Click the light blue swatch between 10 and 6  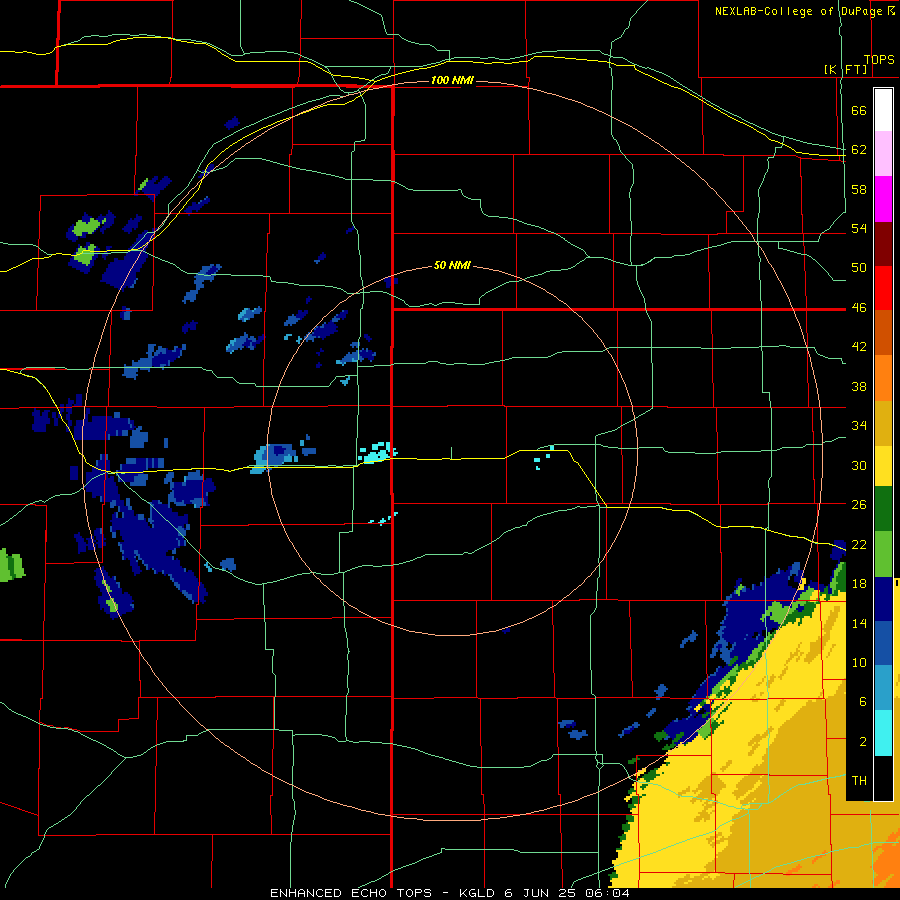[883, 687]
